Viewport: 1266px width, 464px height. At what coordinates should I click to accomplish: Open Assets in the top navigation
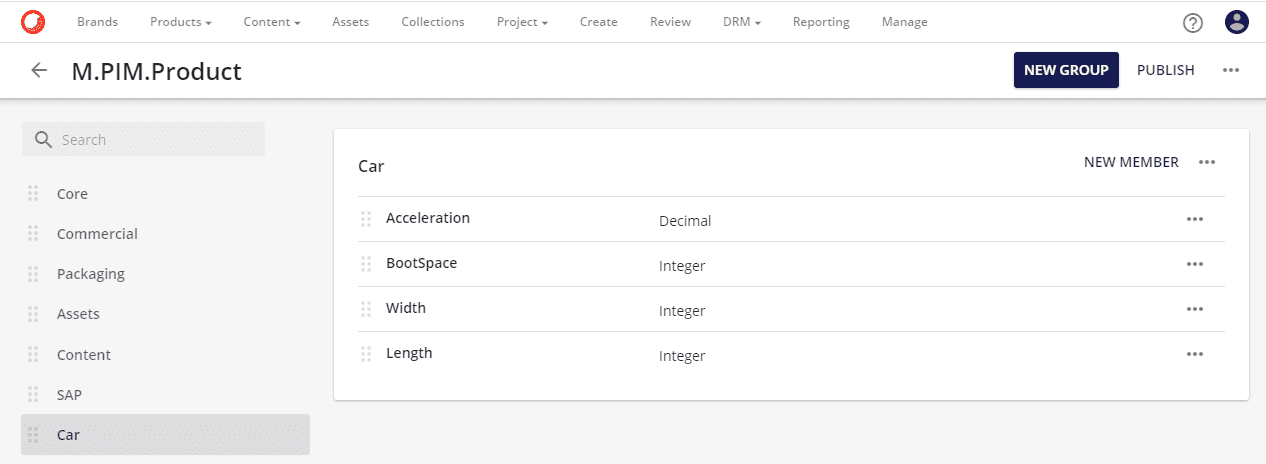[351, 22]
